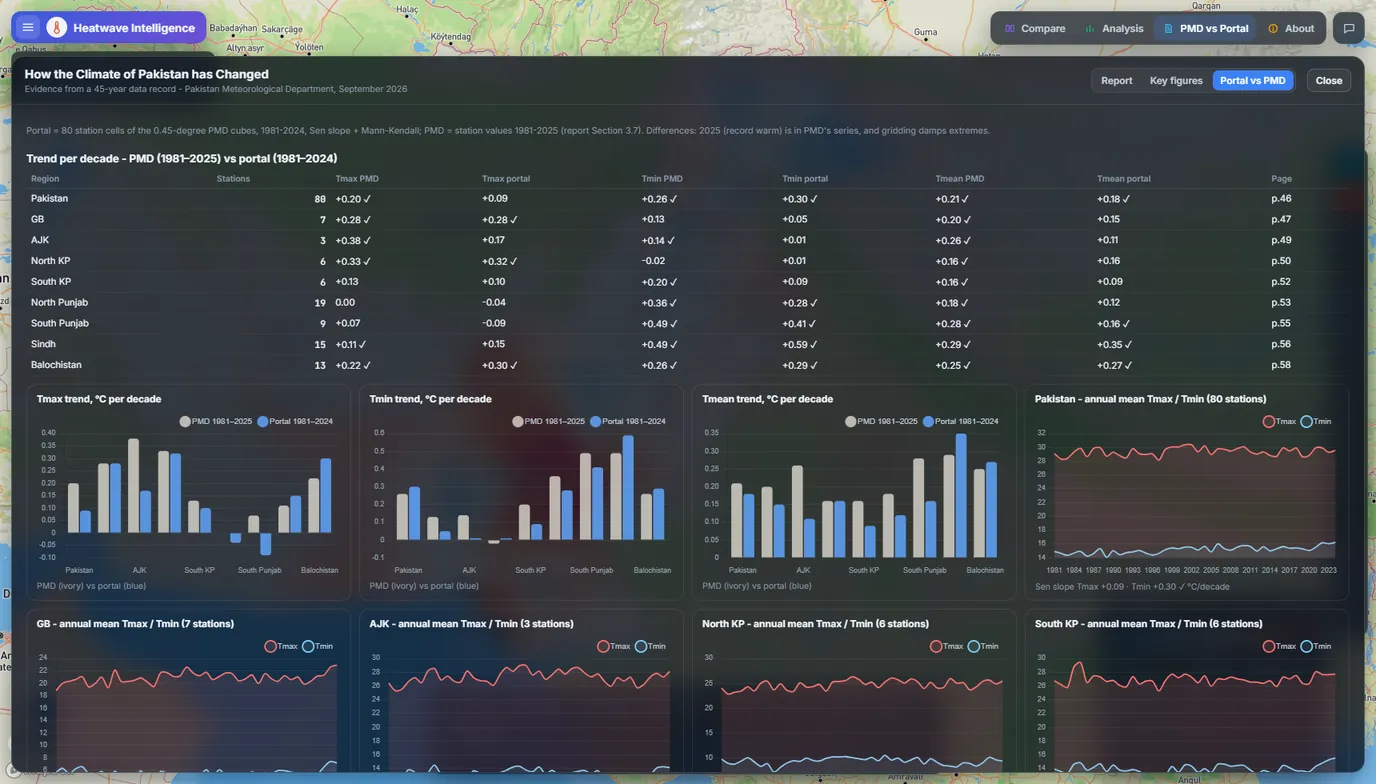Click page reference p.46 in Pakistan row
The image size is (1376, 784).
pyautogui.click(x=1281, y=199)
